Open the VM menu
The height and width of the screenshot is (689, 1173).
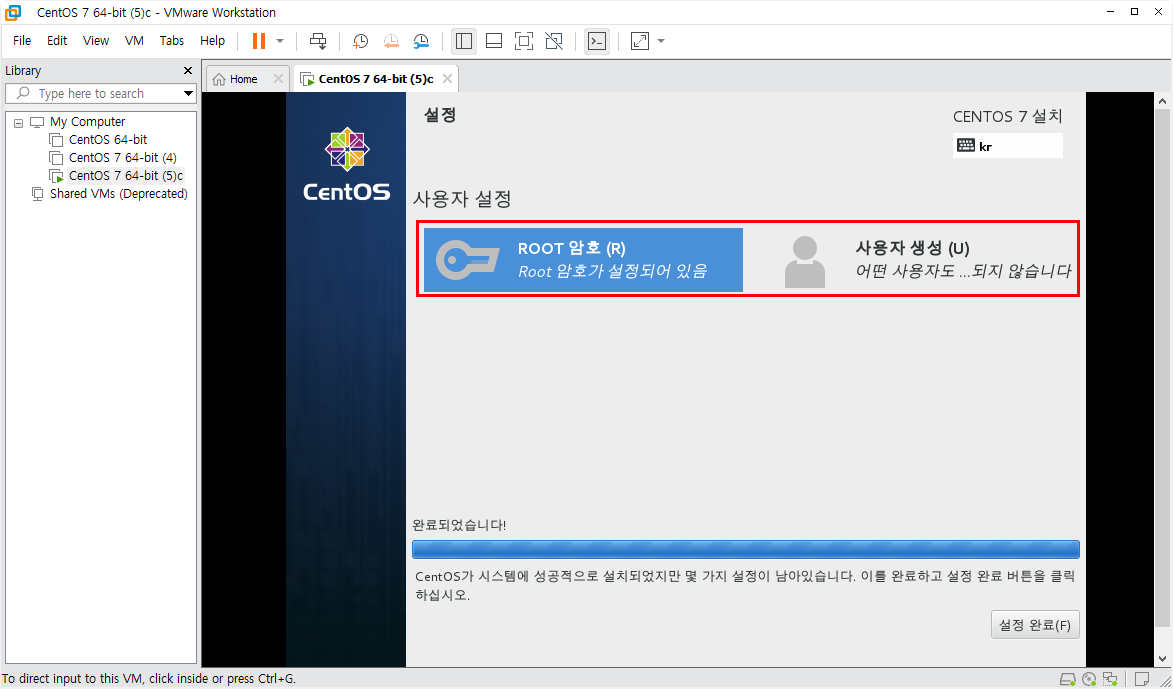click(x=134, y=41)
